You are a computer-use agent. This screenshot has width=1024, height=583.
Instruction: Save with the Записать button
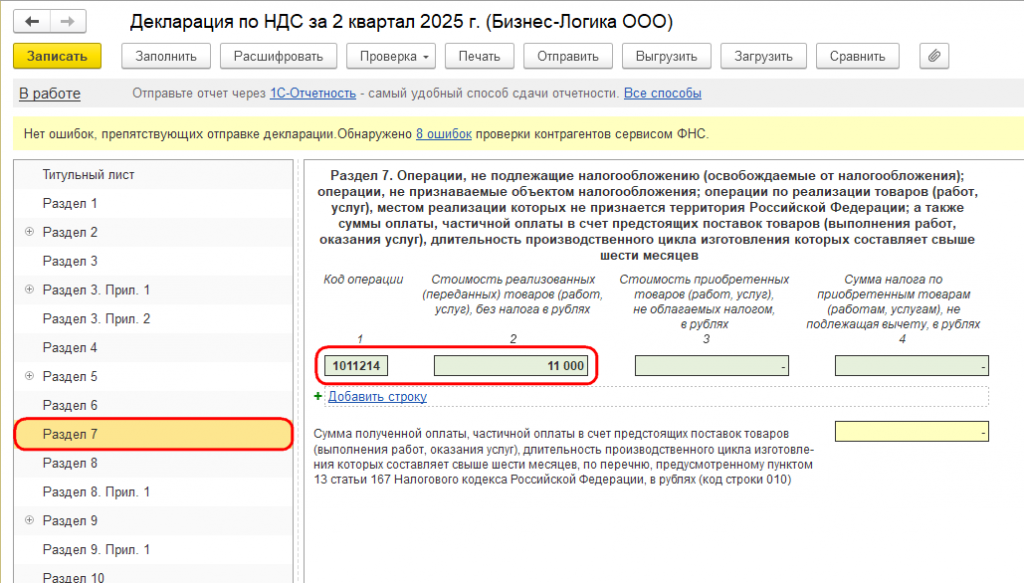(x=57, y=56)
